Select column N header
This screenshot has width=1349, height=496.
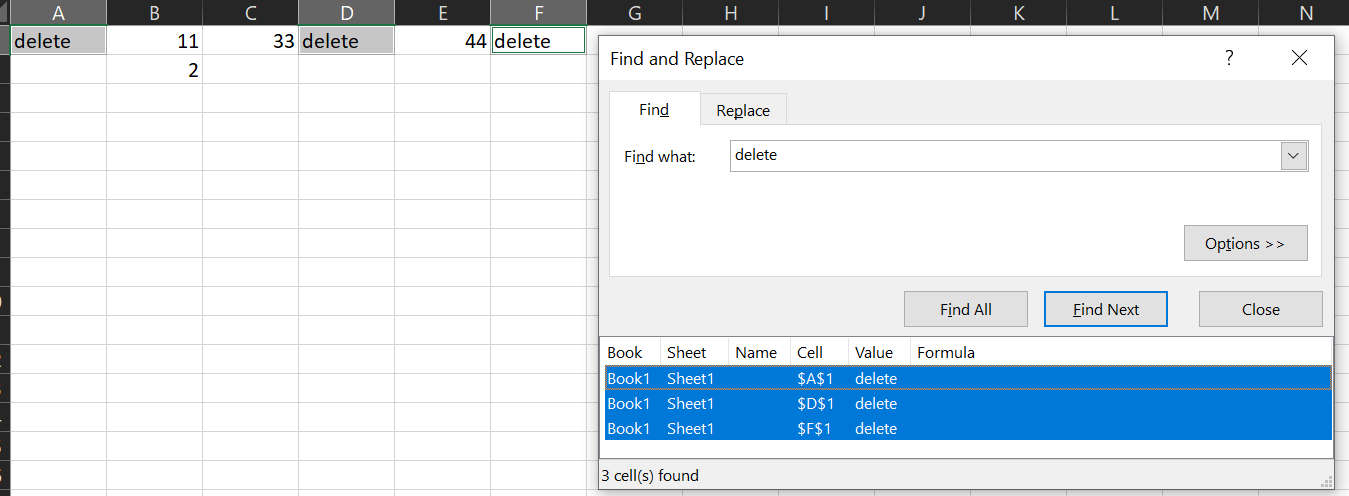tap(1304, 13)
